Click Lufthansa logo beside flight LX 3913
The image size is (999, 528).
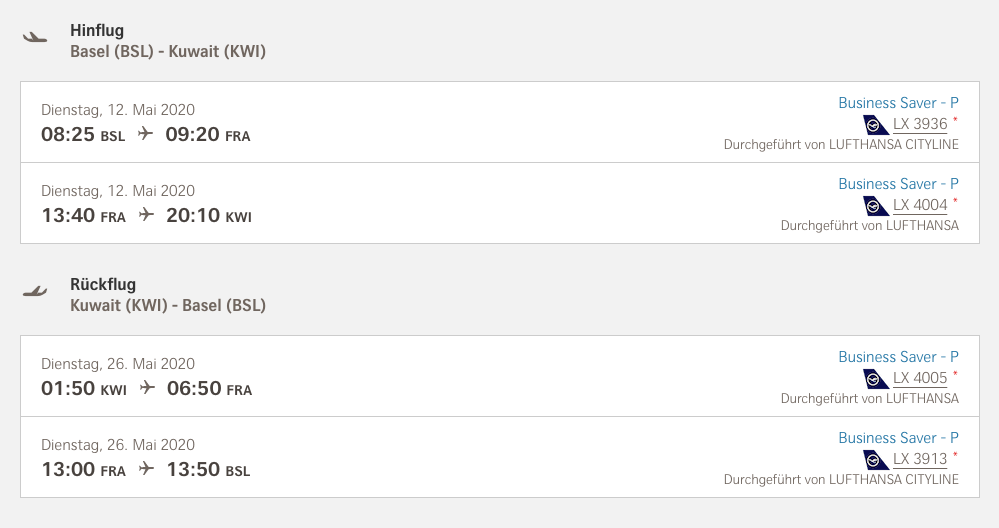[x=876, y=460]
